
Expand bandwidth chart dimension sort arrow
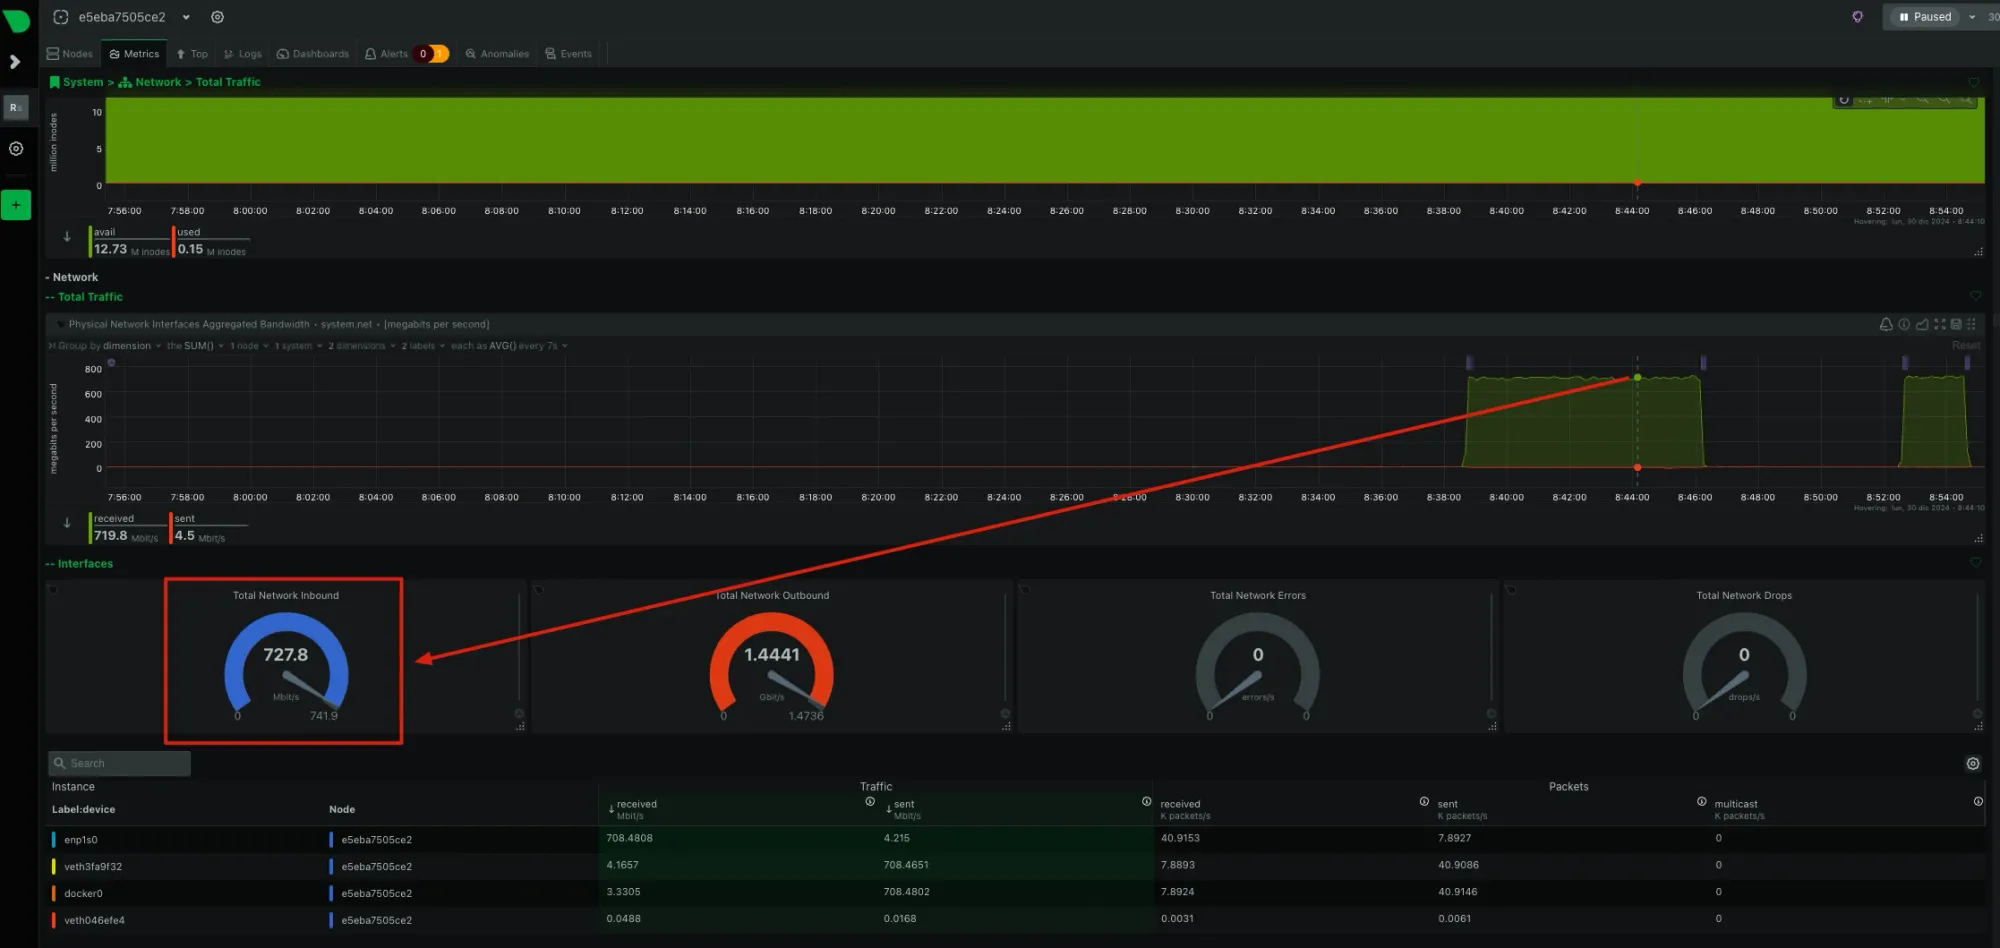click(x=67, y=523)
